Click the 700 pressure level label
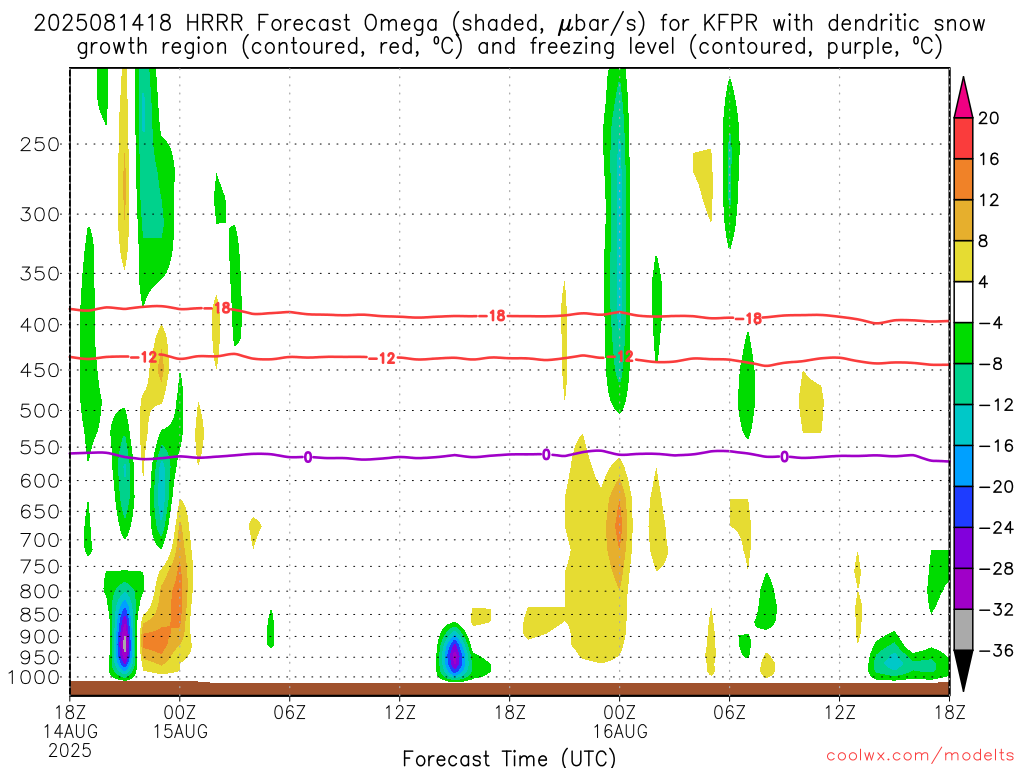This screenshot has height=768, width=1024. coord(40,540)
